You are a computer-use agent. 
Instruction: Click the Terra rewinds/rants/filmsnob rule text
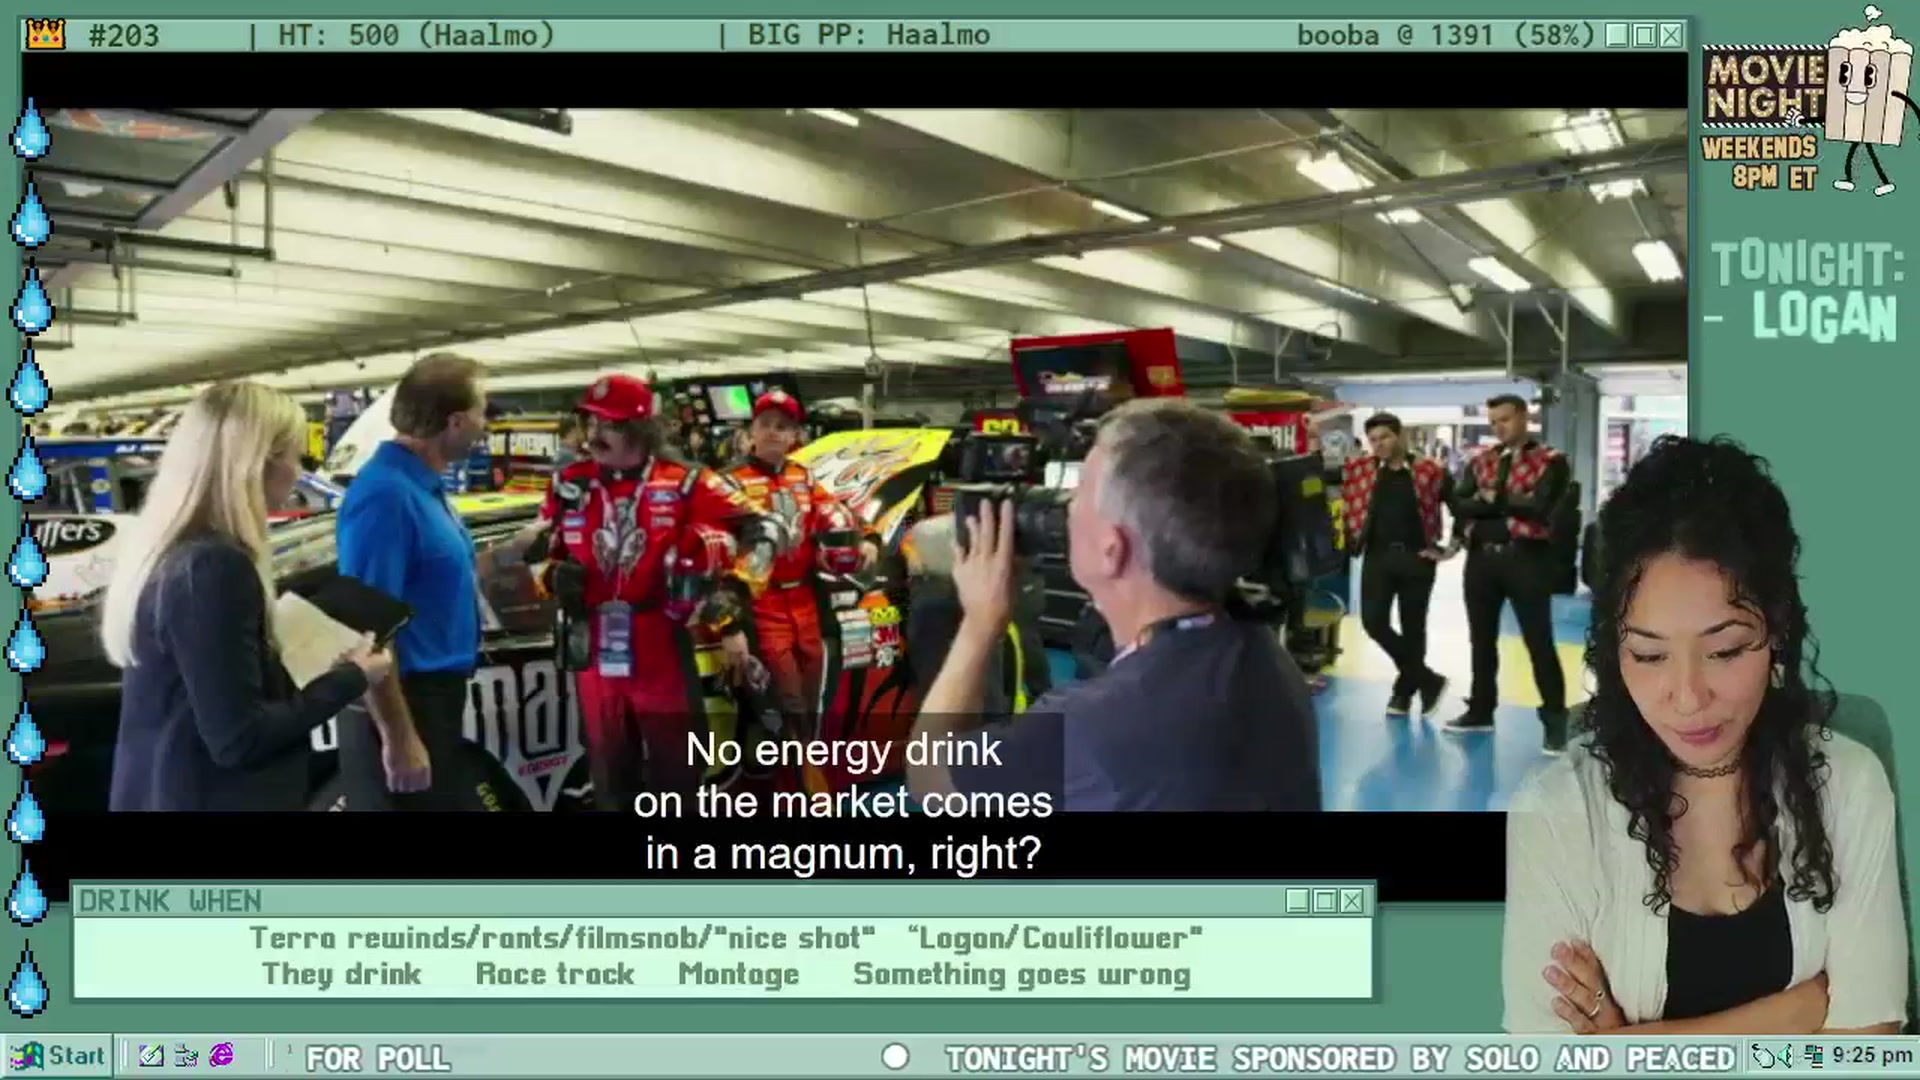pos(562,938)
